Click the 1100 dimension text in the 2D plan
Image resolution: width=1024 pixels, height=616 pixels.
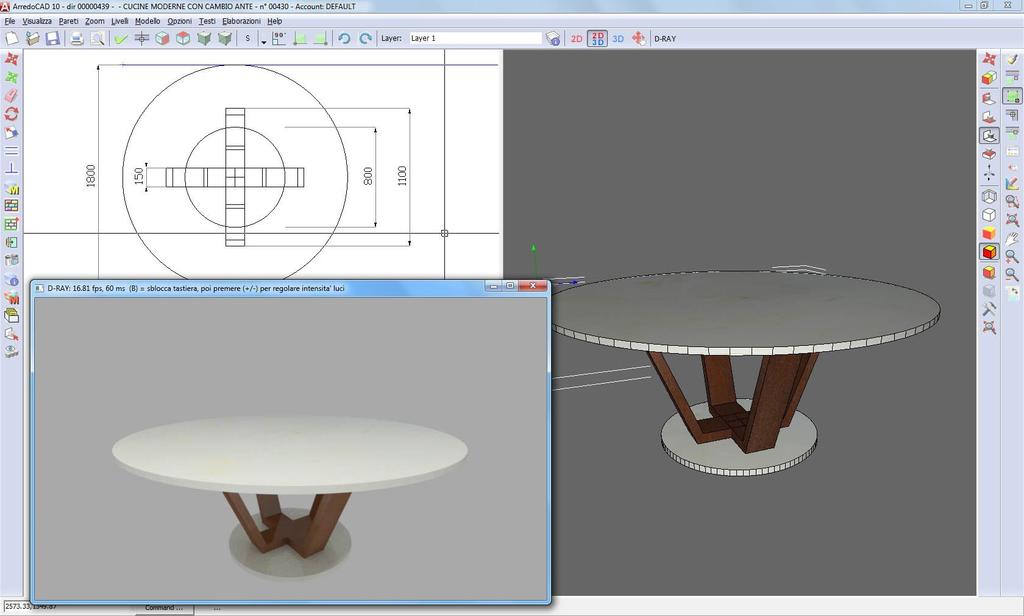(x=402, y=176)
